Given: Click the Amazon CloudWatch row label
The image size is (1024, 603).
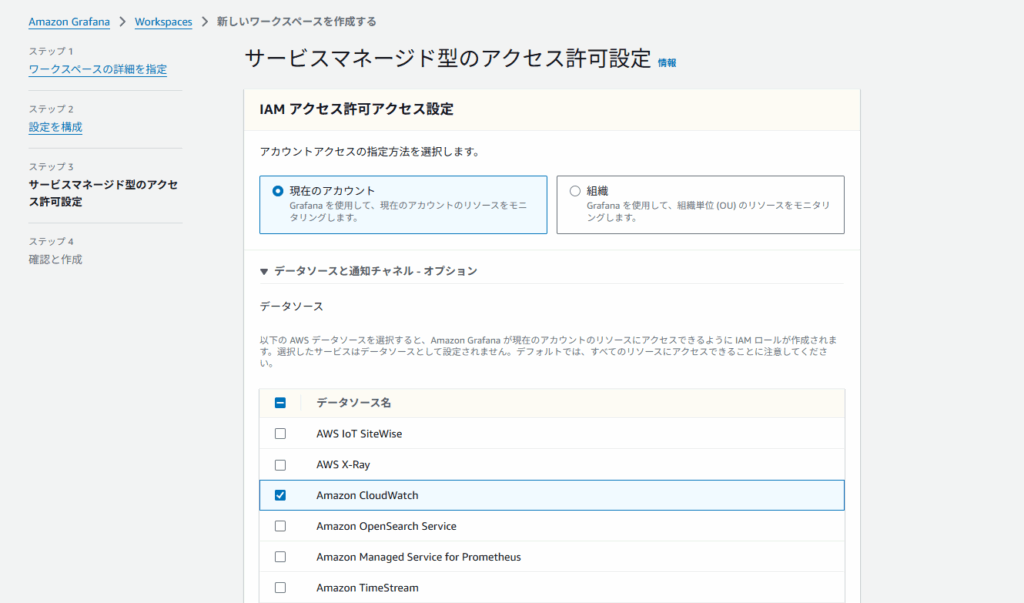Looking at the screenshot, I should (x=367, y=495).
